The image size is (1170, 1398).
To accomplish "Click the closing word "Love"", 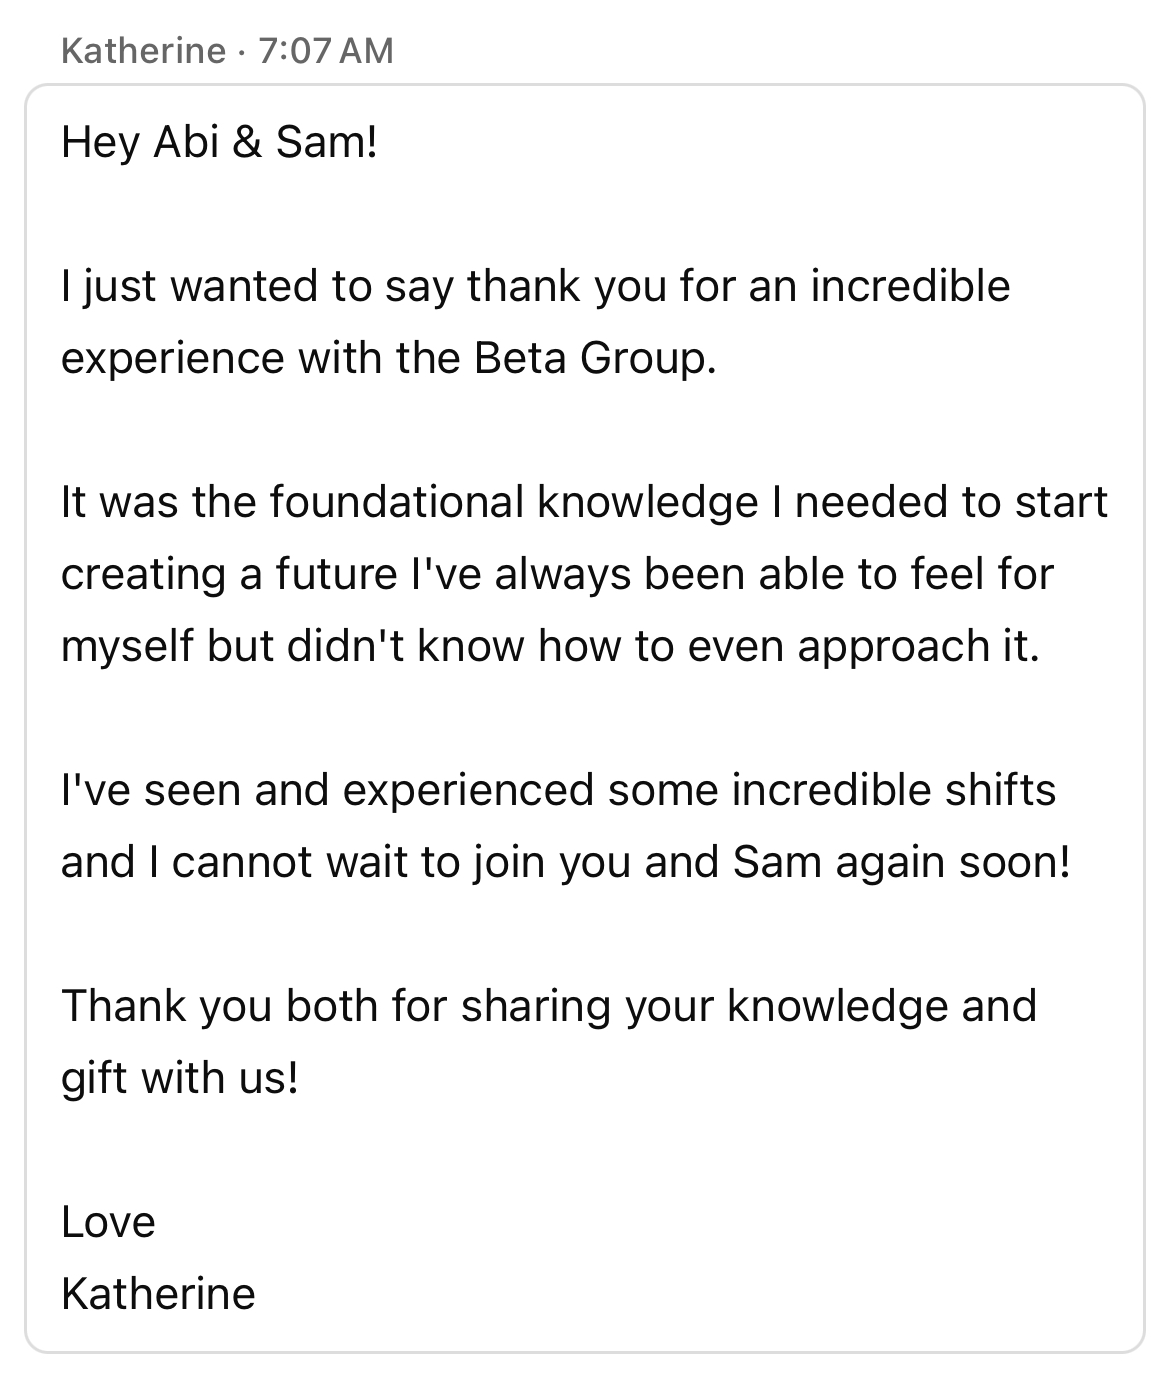I will [x=108, y=1222].
